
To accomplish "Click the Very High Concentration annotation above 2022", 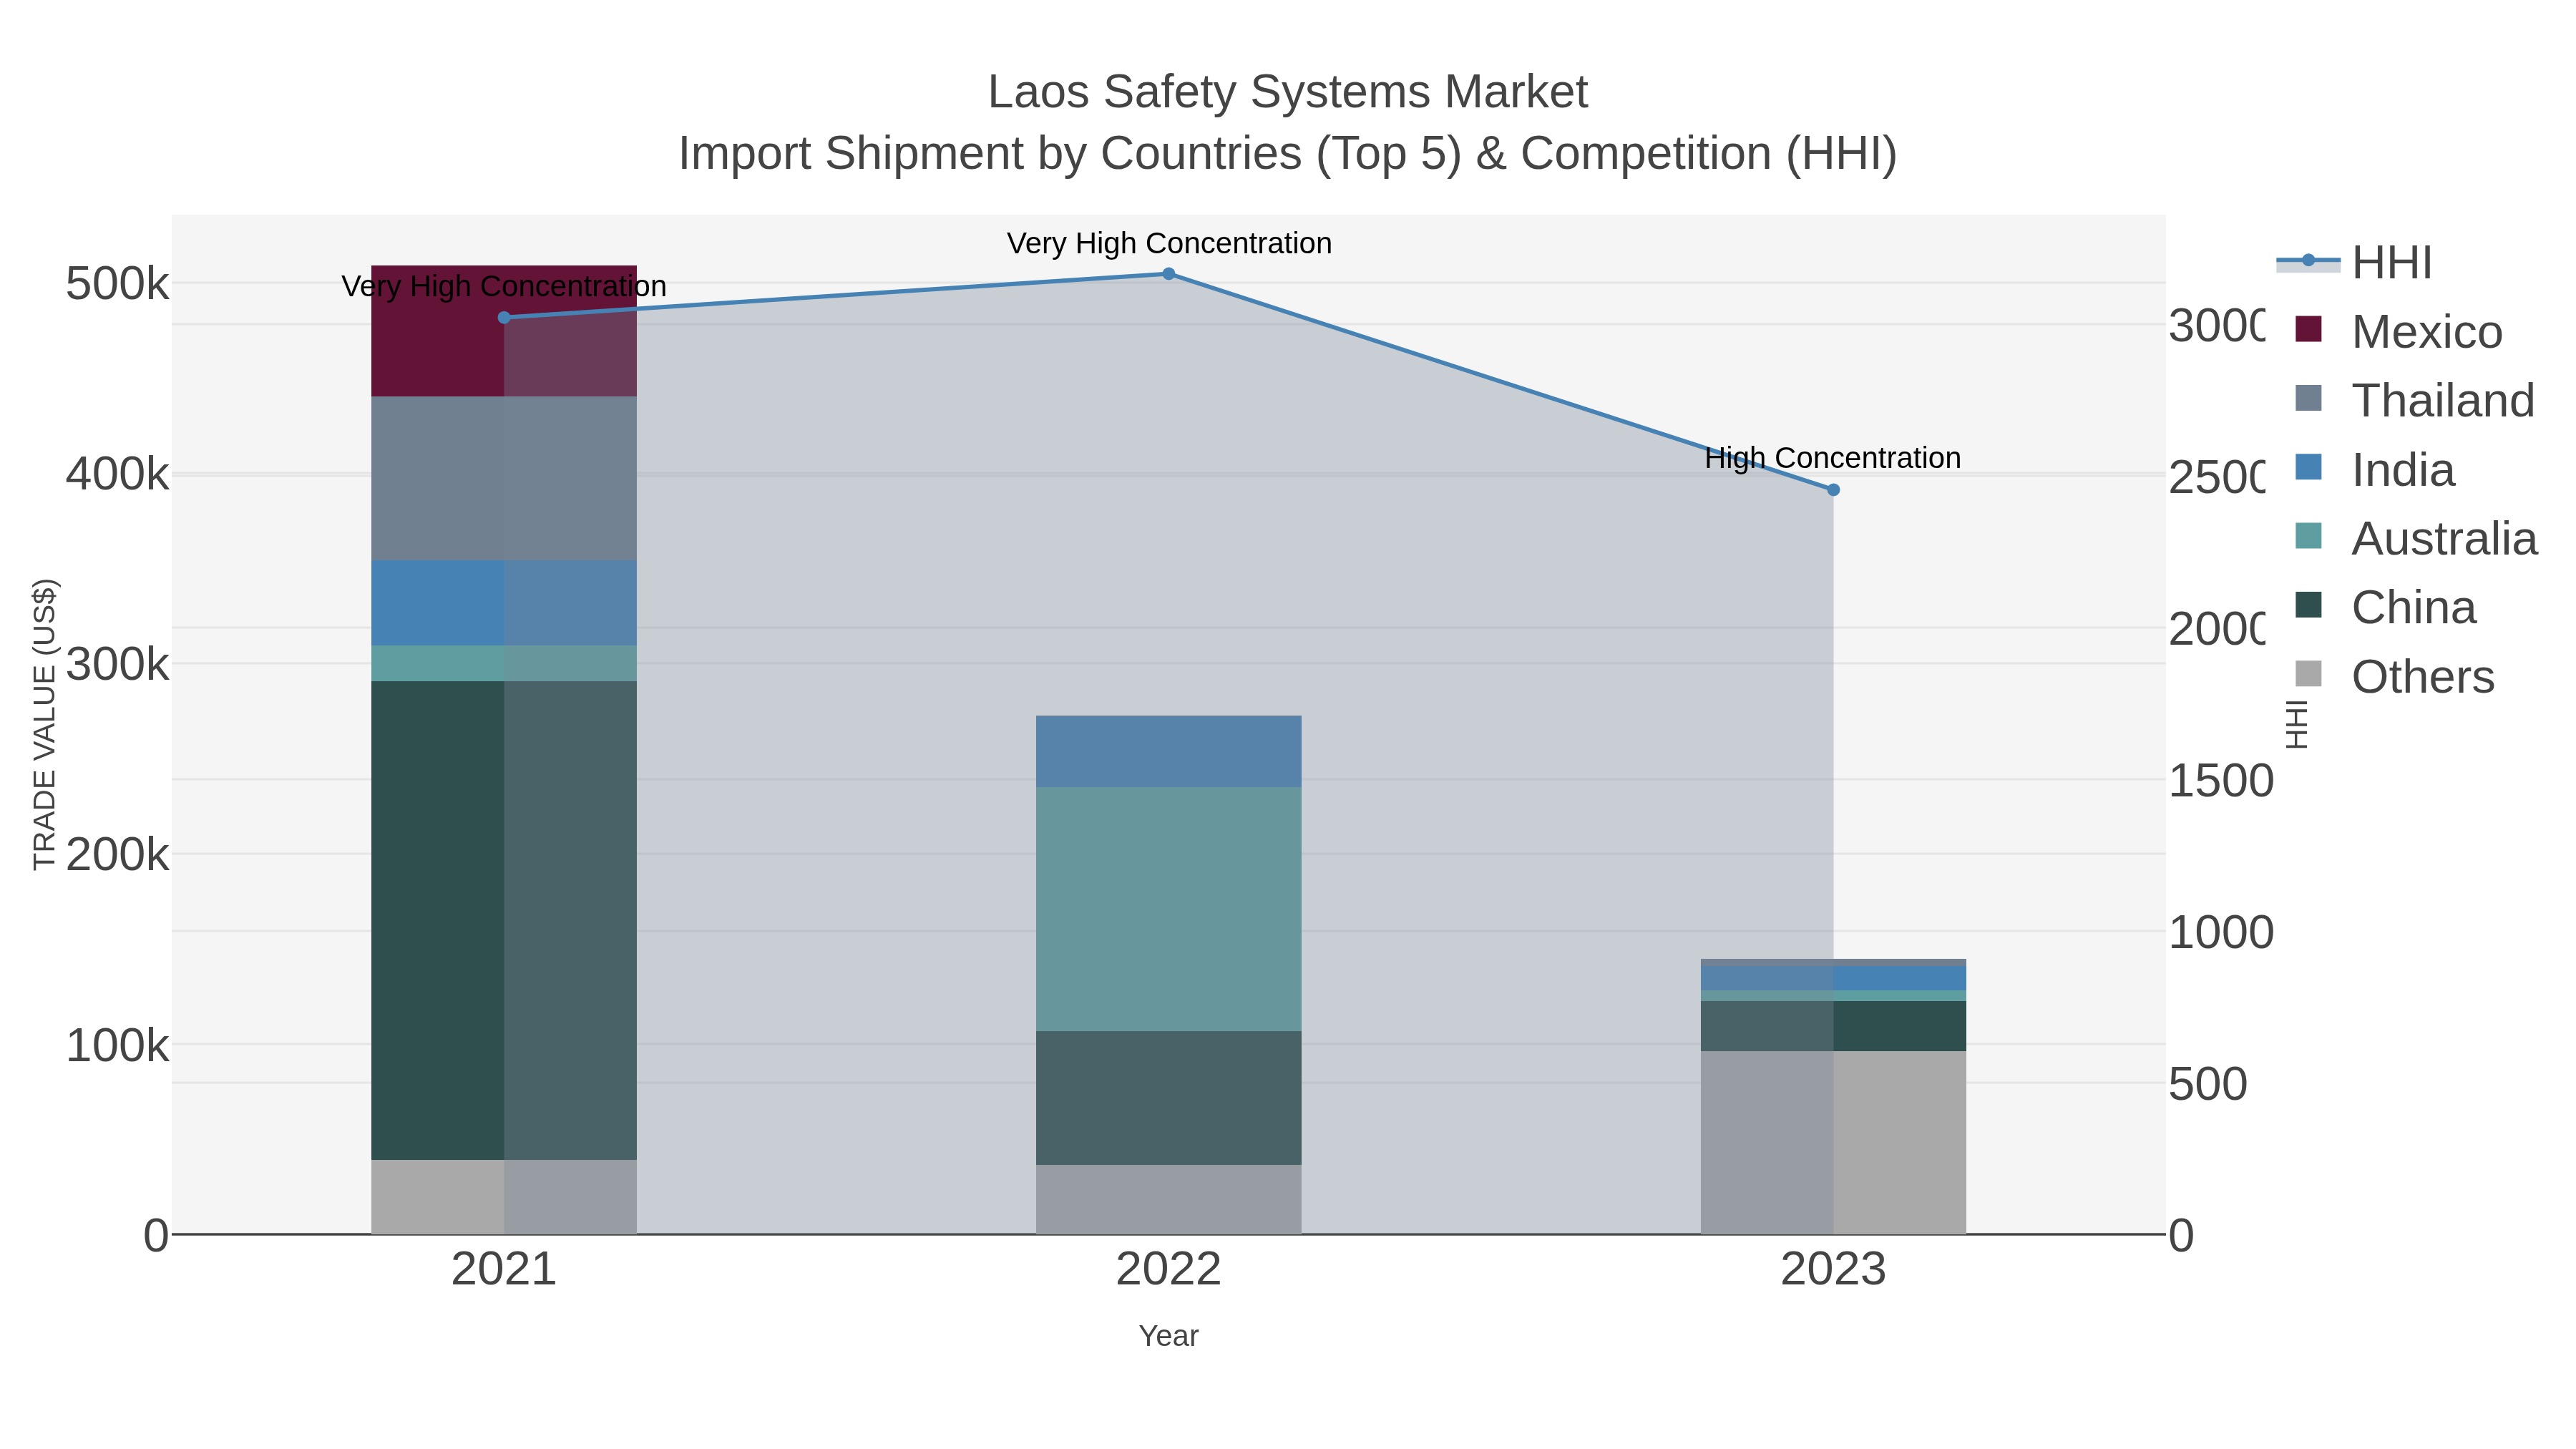I will click(1169, 243).
